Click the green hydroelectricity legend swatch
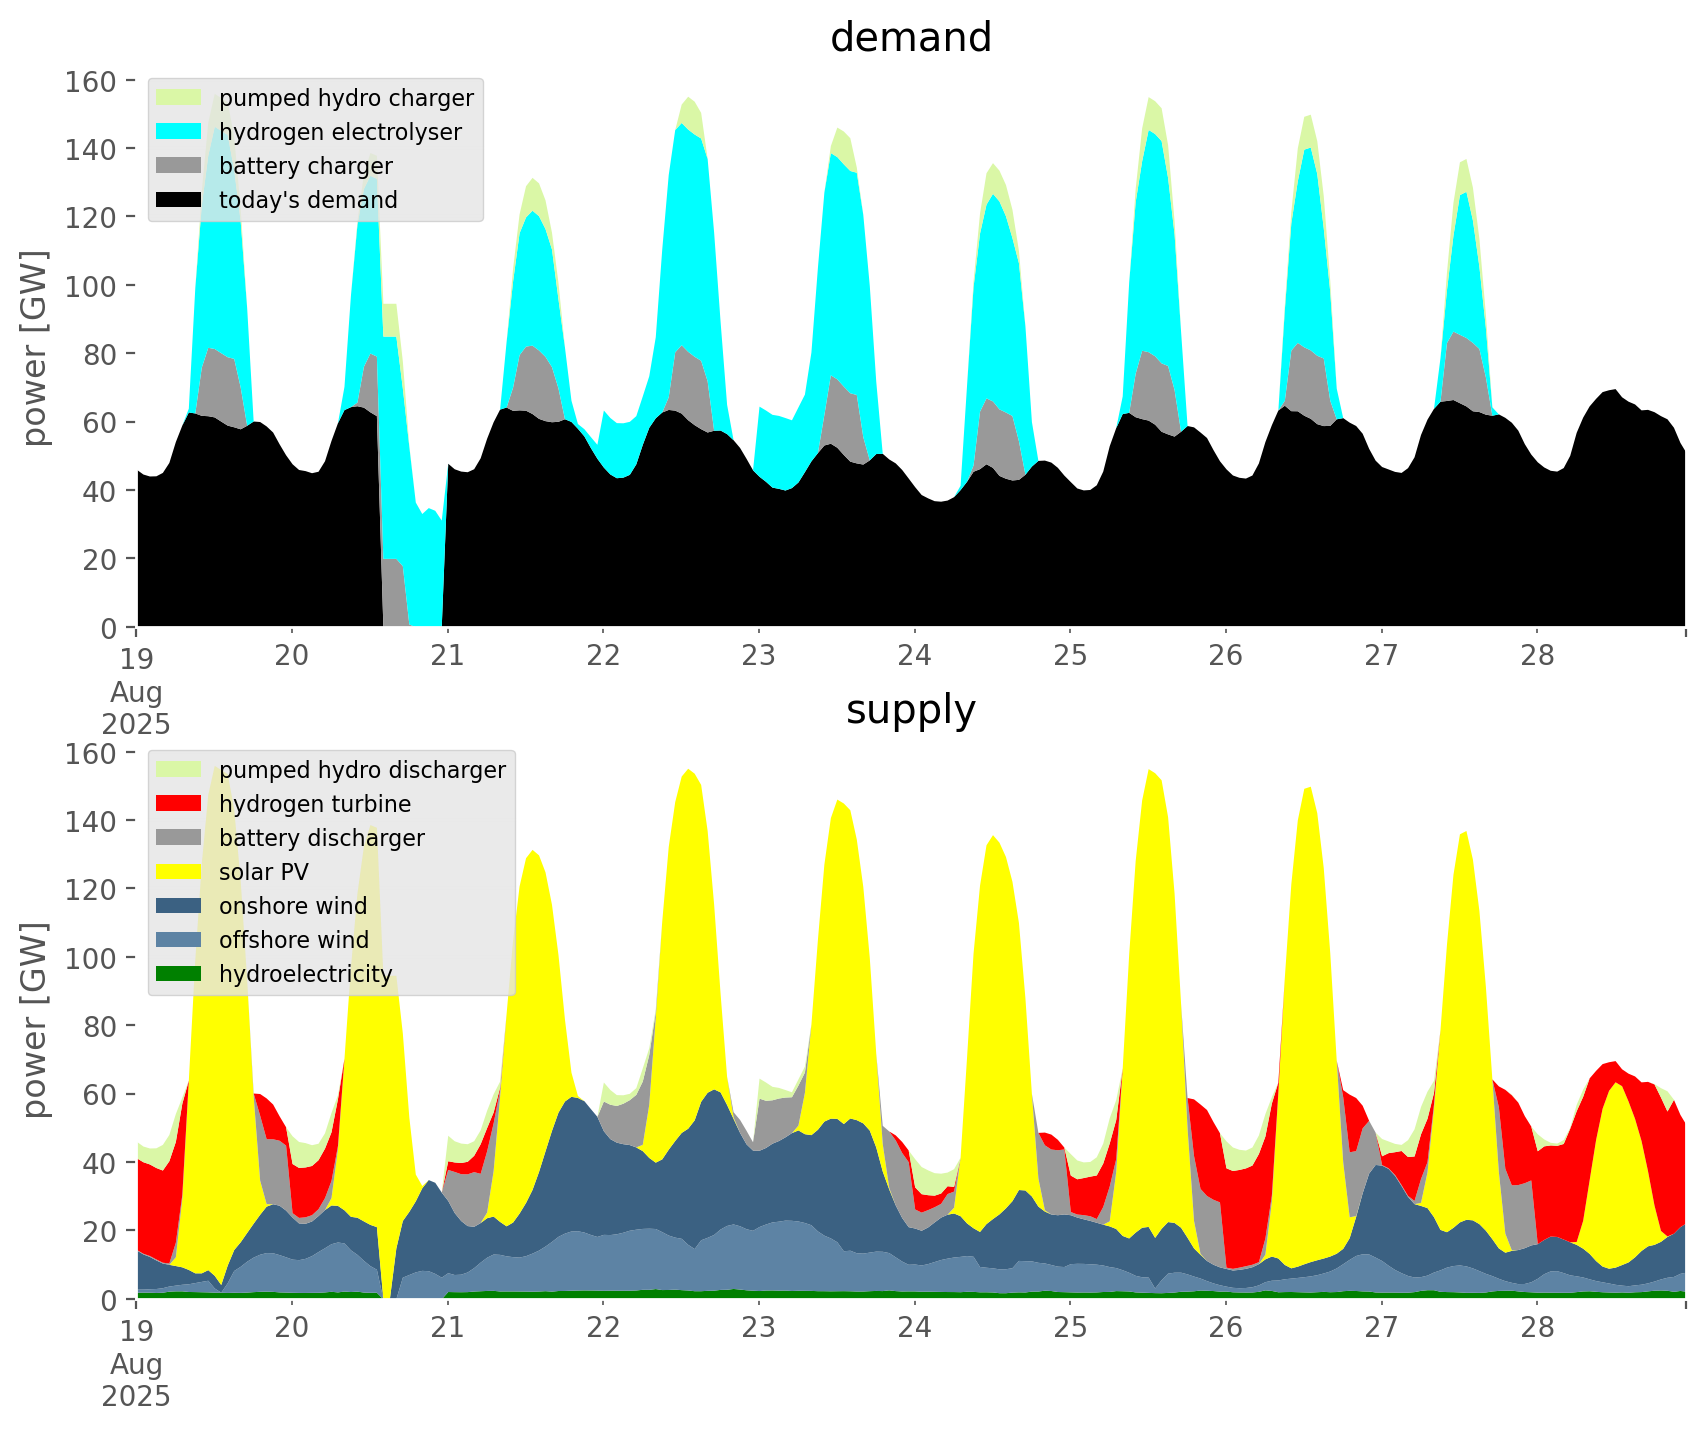This screenshot has height=1431, width=1706. [x=179, y=974]
